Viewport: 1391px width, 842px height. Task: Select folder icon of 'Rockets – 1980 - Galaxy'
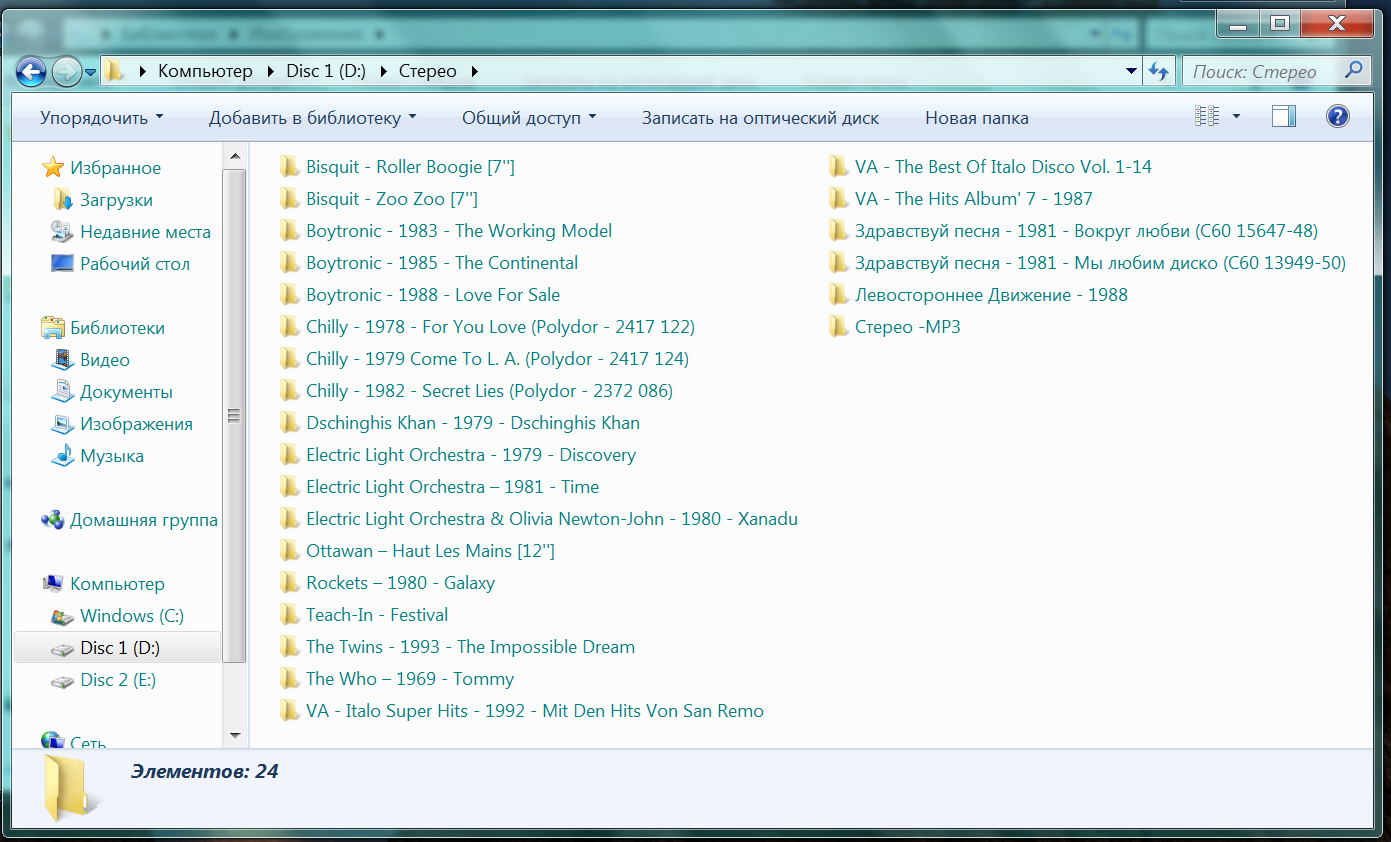point(290,583)
